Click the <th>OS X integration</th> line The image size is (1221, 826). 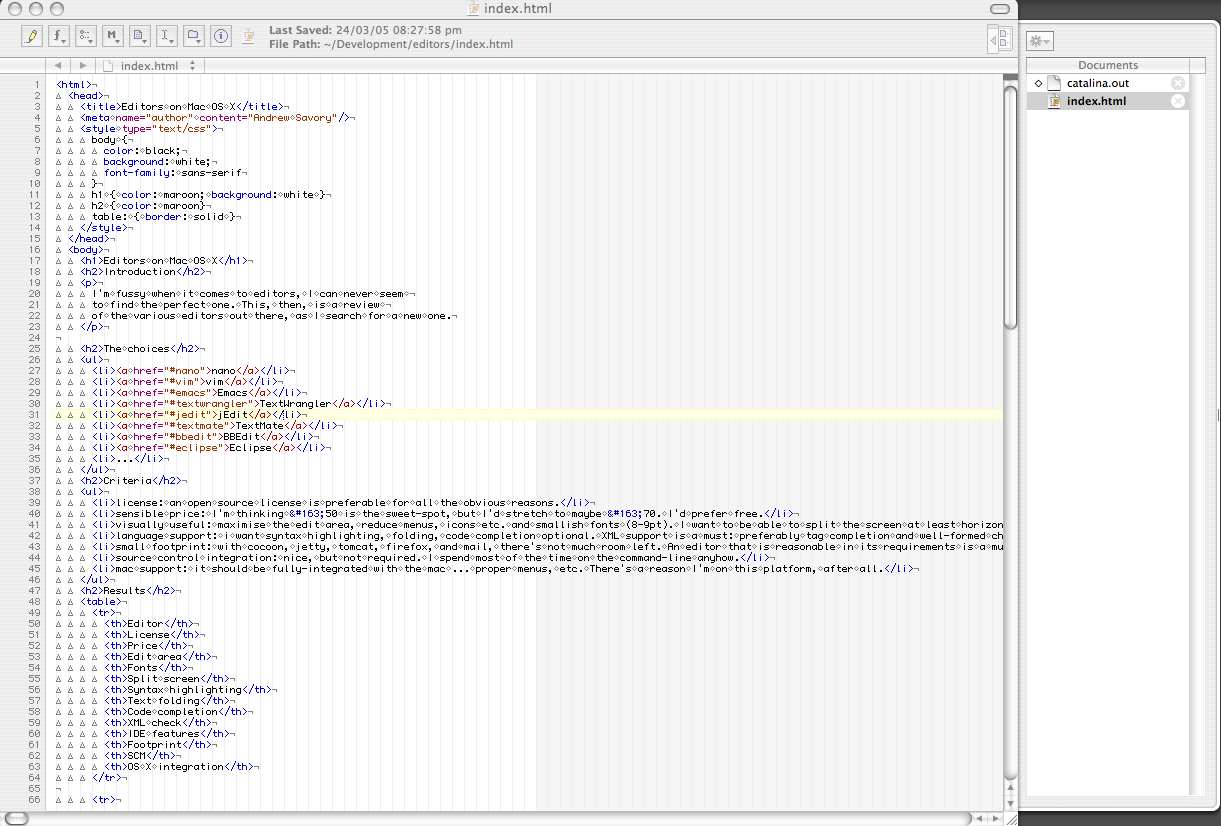tap(180, 766)
